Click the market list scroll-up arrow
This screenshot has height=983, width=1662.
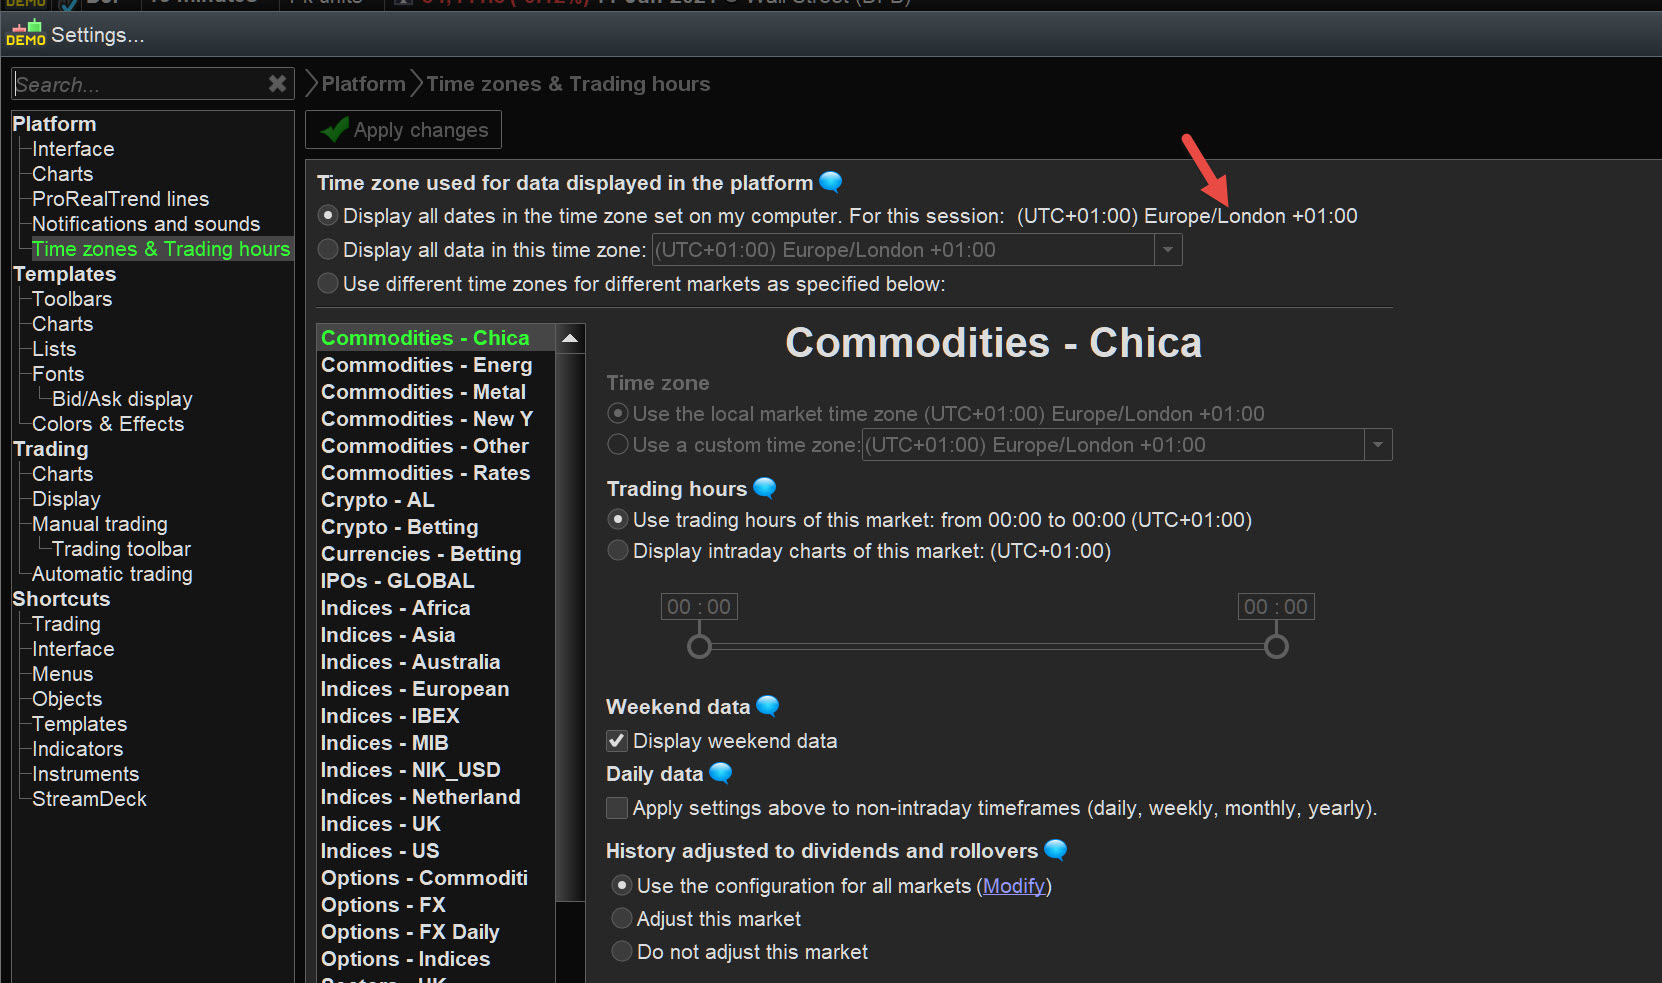pyautogui.click(x=570, y=339)
